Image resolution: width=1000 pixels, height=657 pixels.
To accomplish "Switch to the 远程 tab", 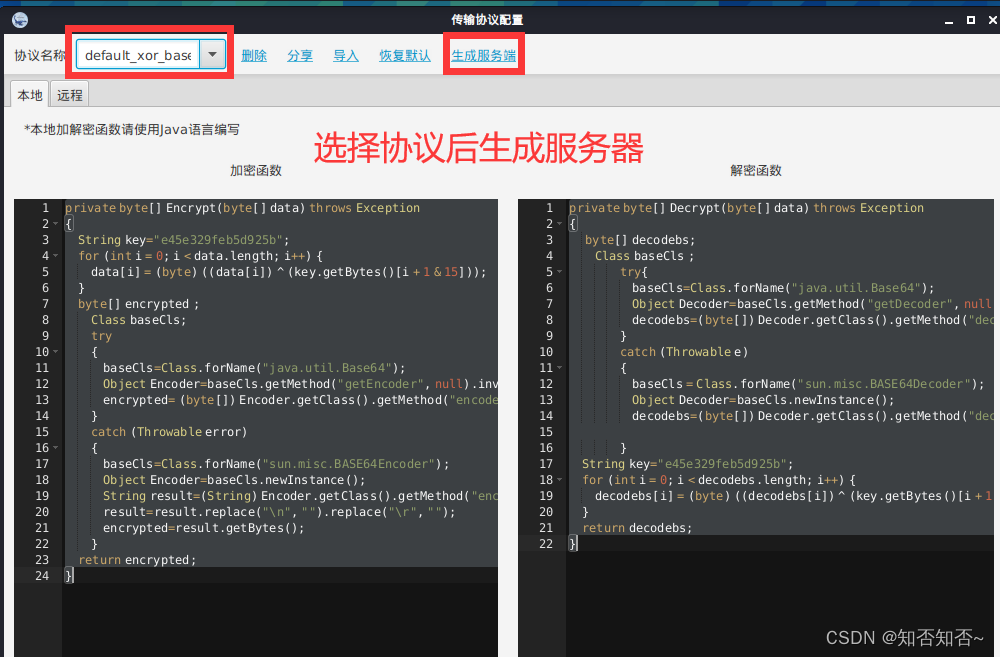I will point(69,94).
